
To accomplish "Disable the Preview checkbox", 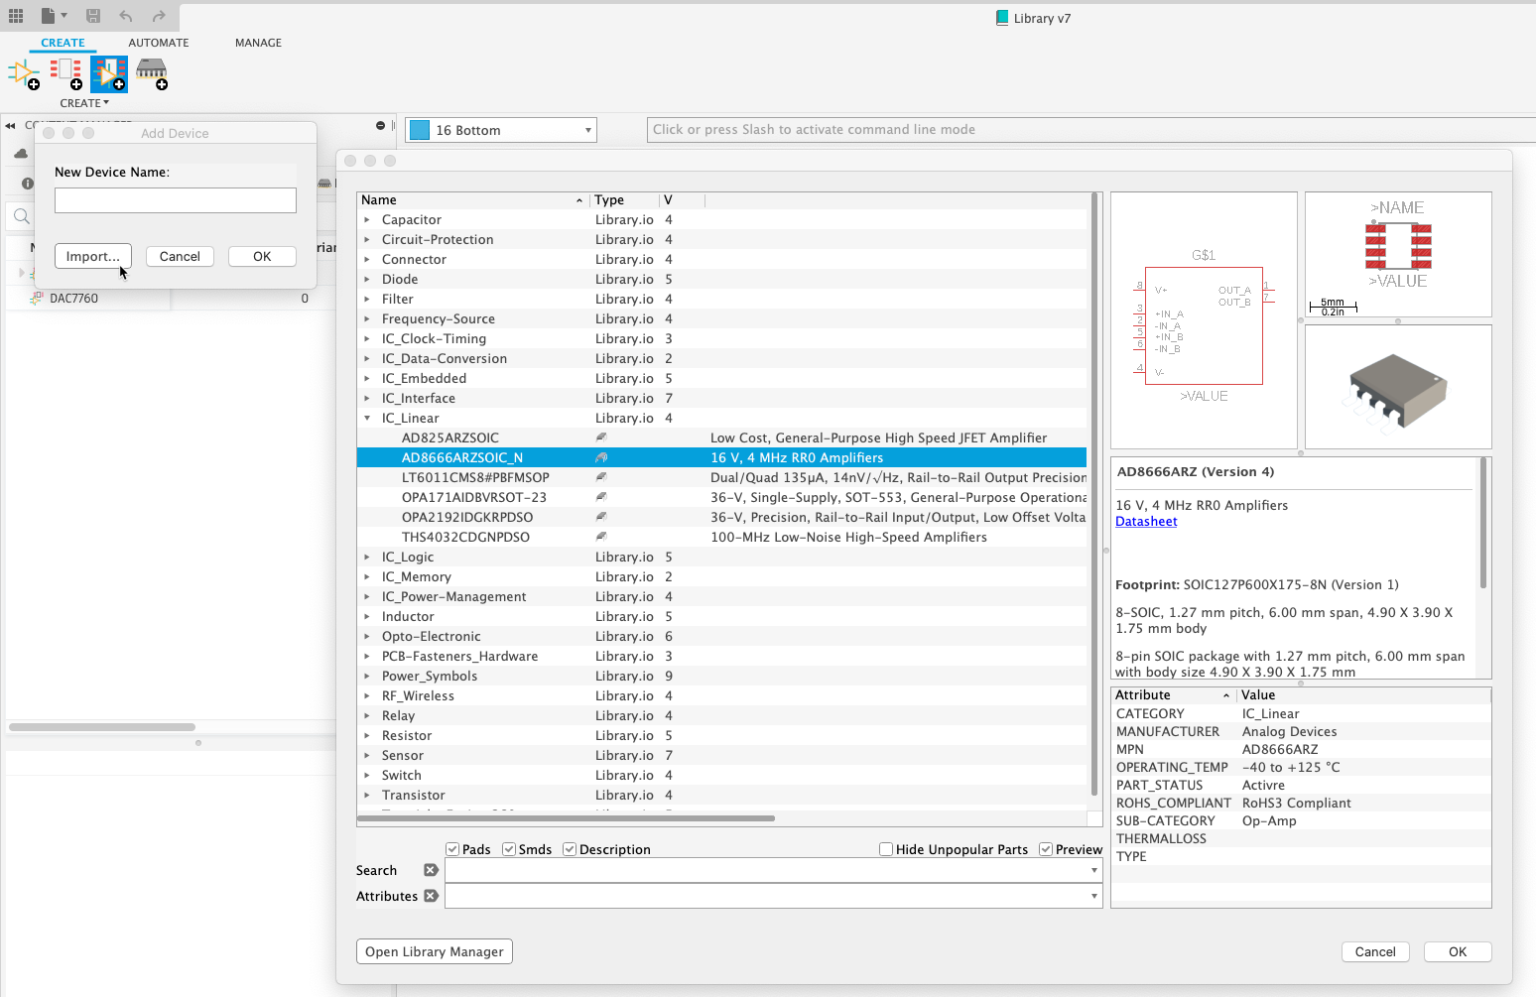I will (1044, 848).
